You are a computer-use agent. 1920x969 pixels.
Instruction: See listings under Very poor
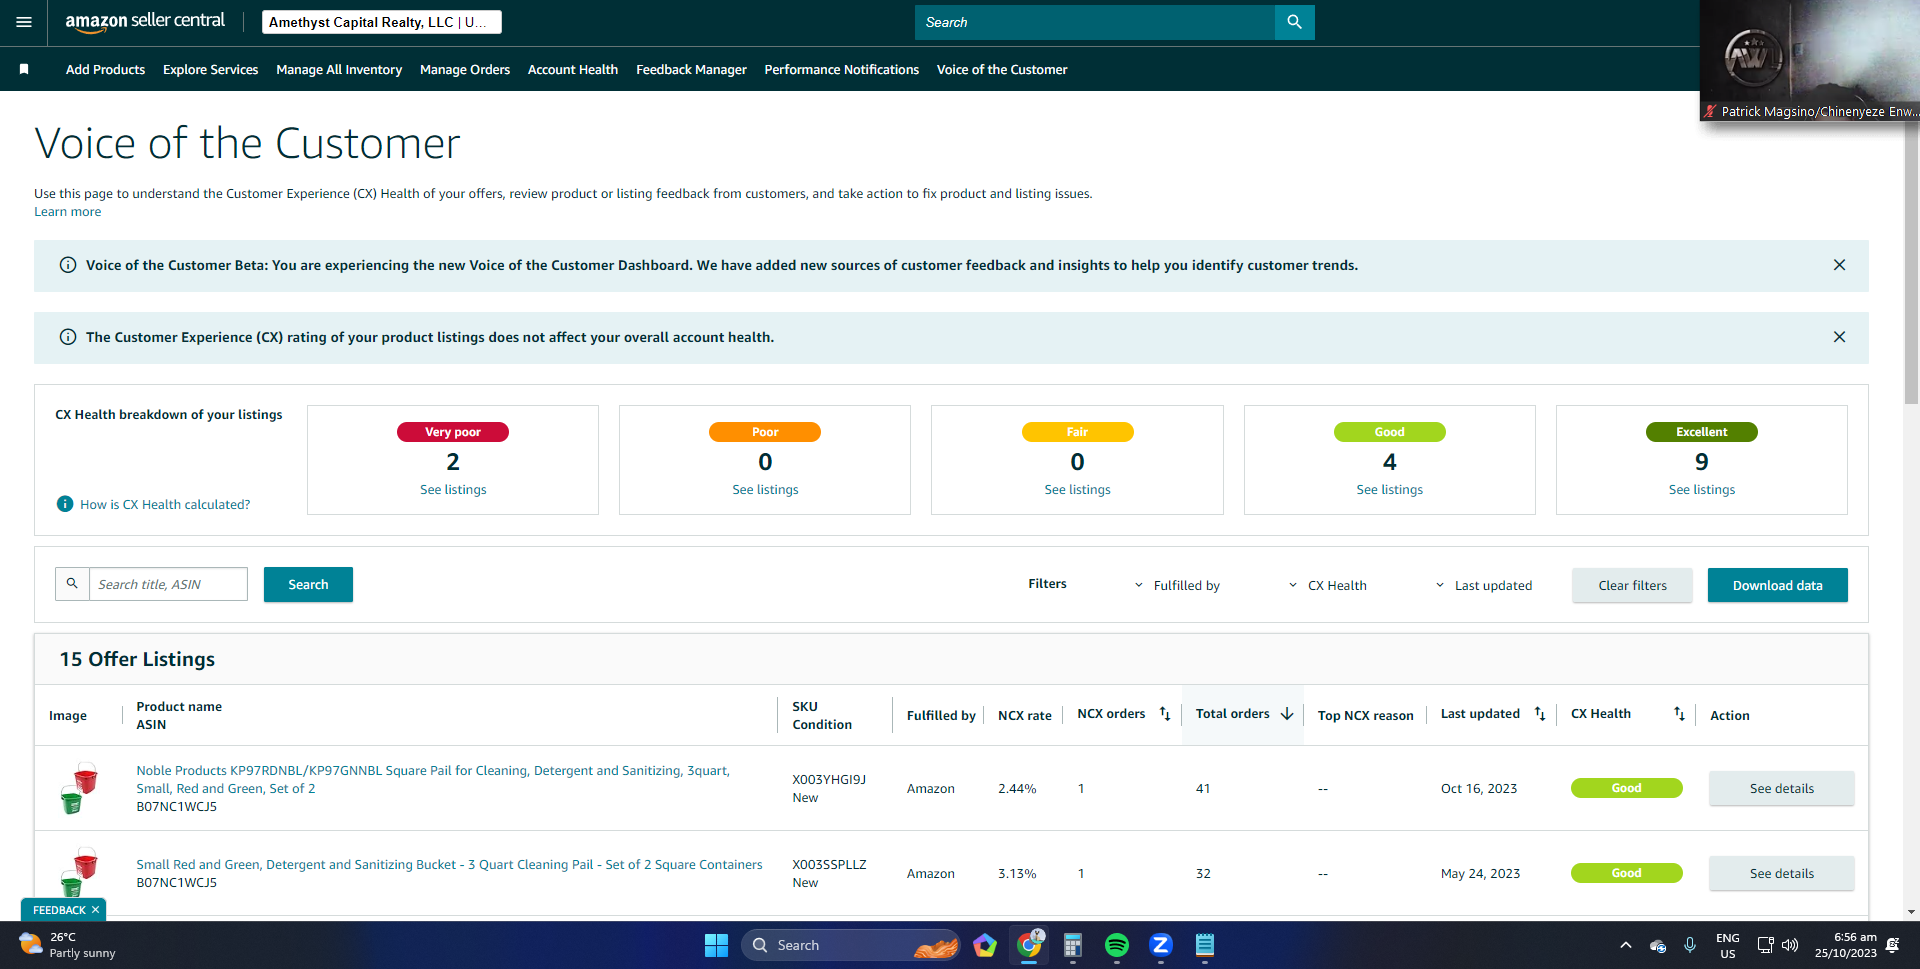pyautogui.click(x=453, y=489)
